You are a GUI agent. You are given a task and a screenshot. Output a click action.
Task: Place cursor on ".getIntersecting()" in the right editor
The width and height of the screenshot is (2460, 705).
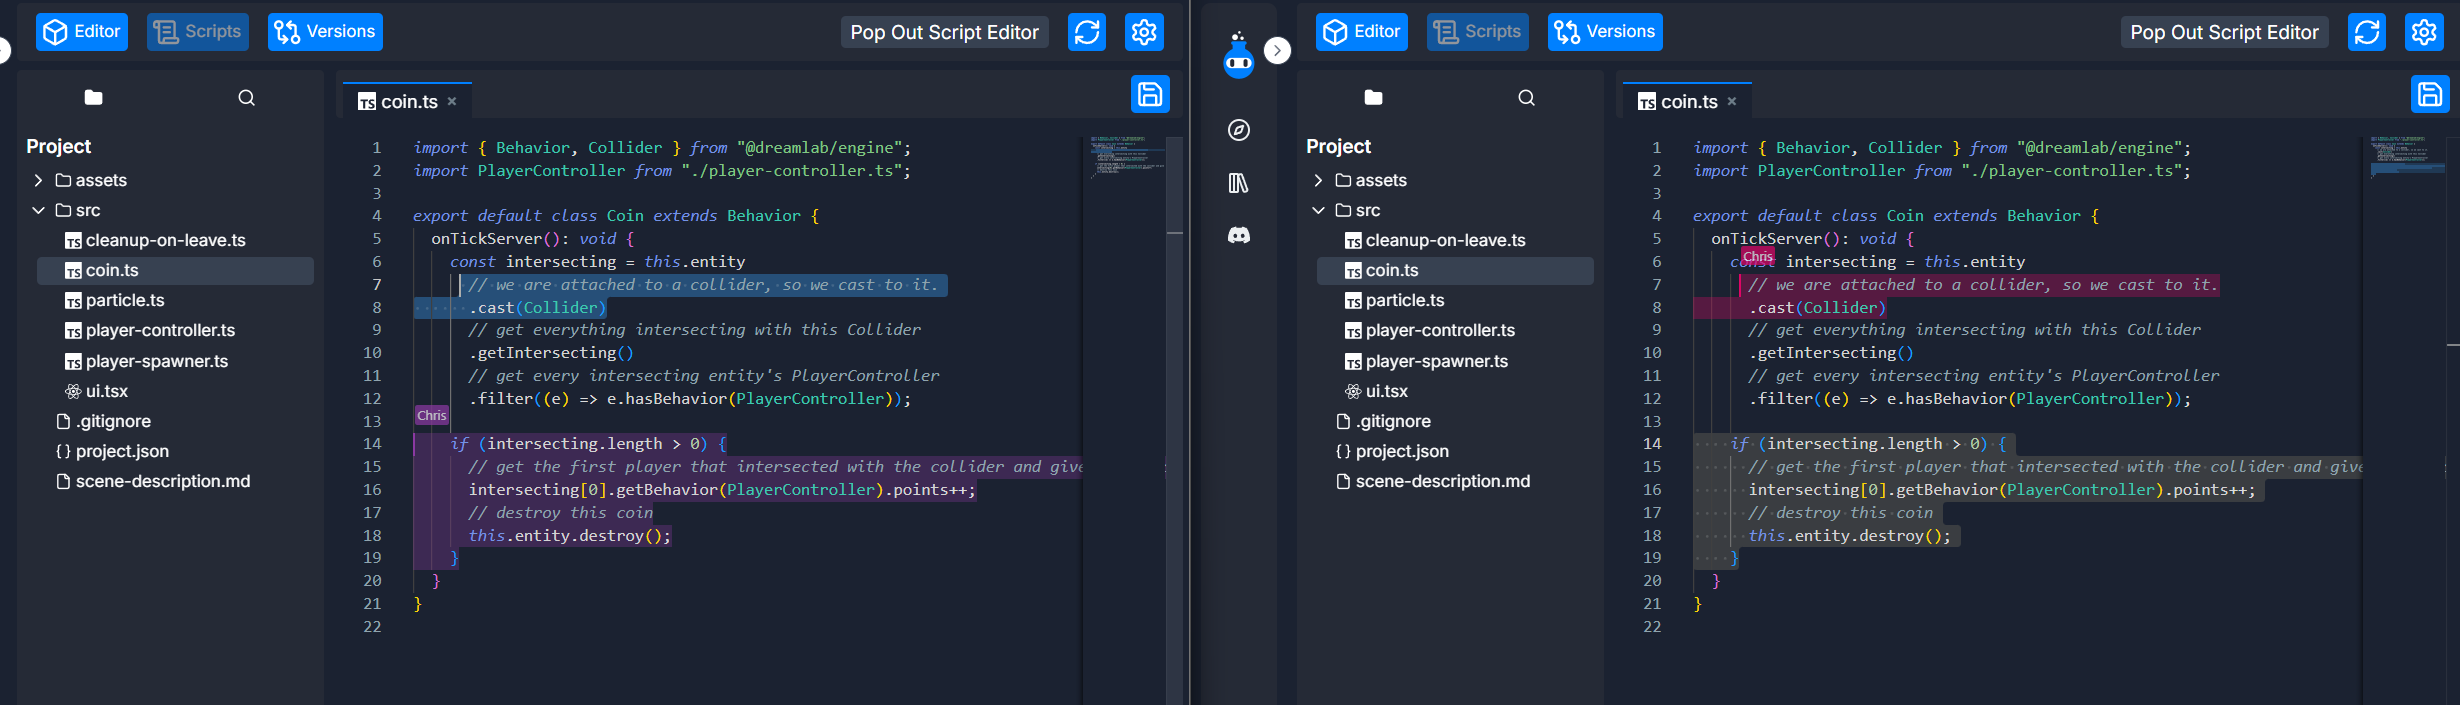click(x=1831, y=353)
